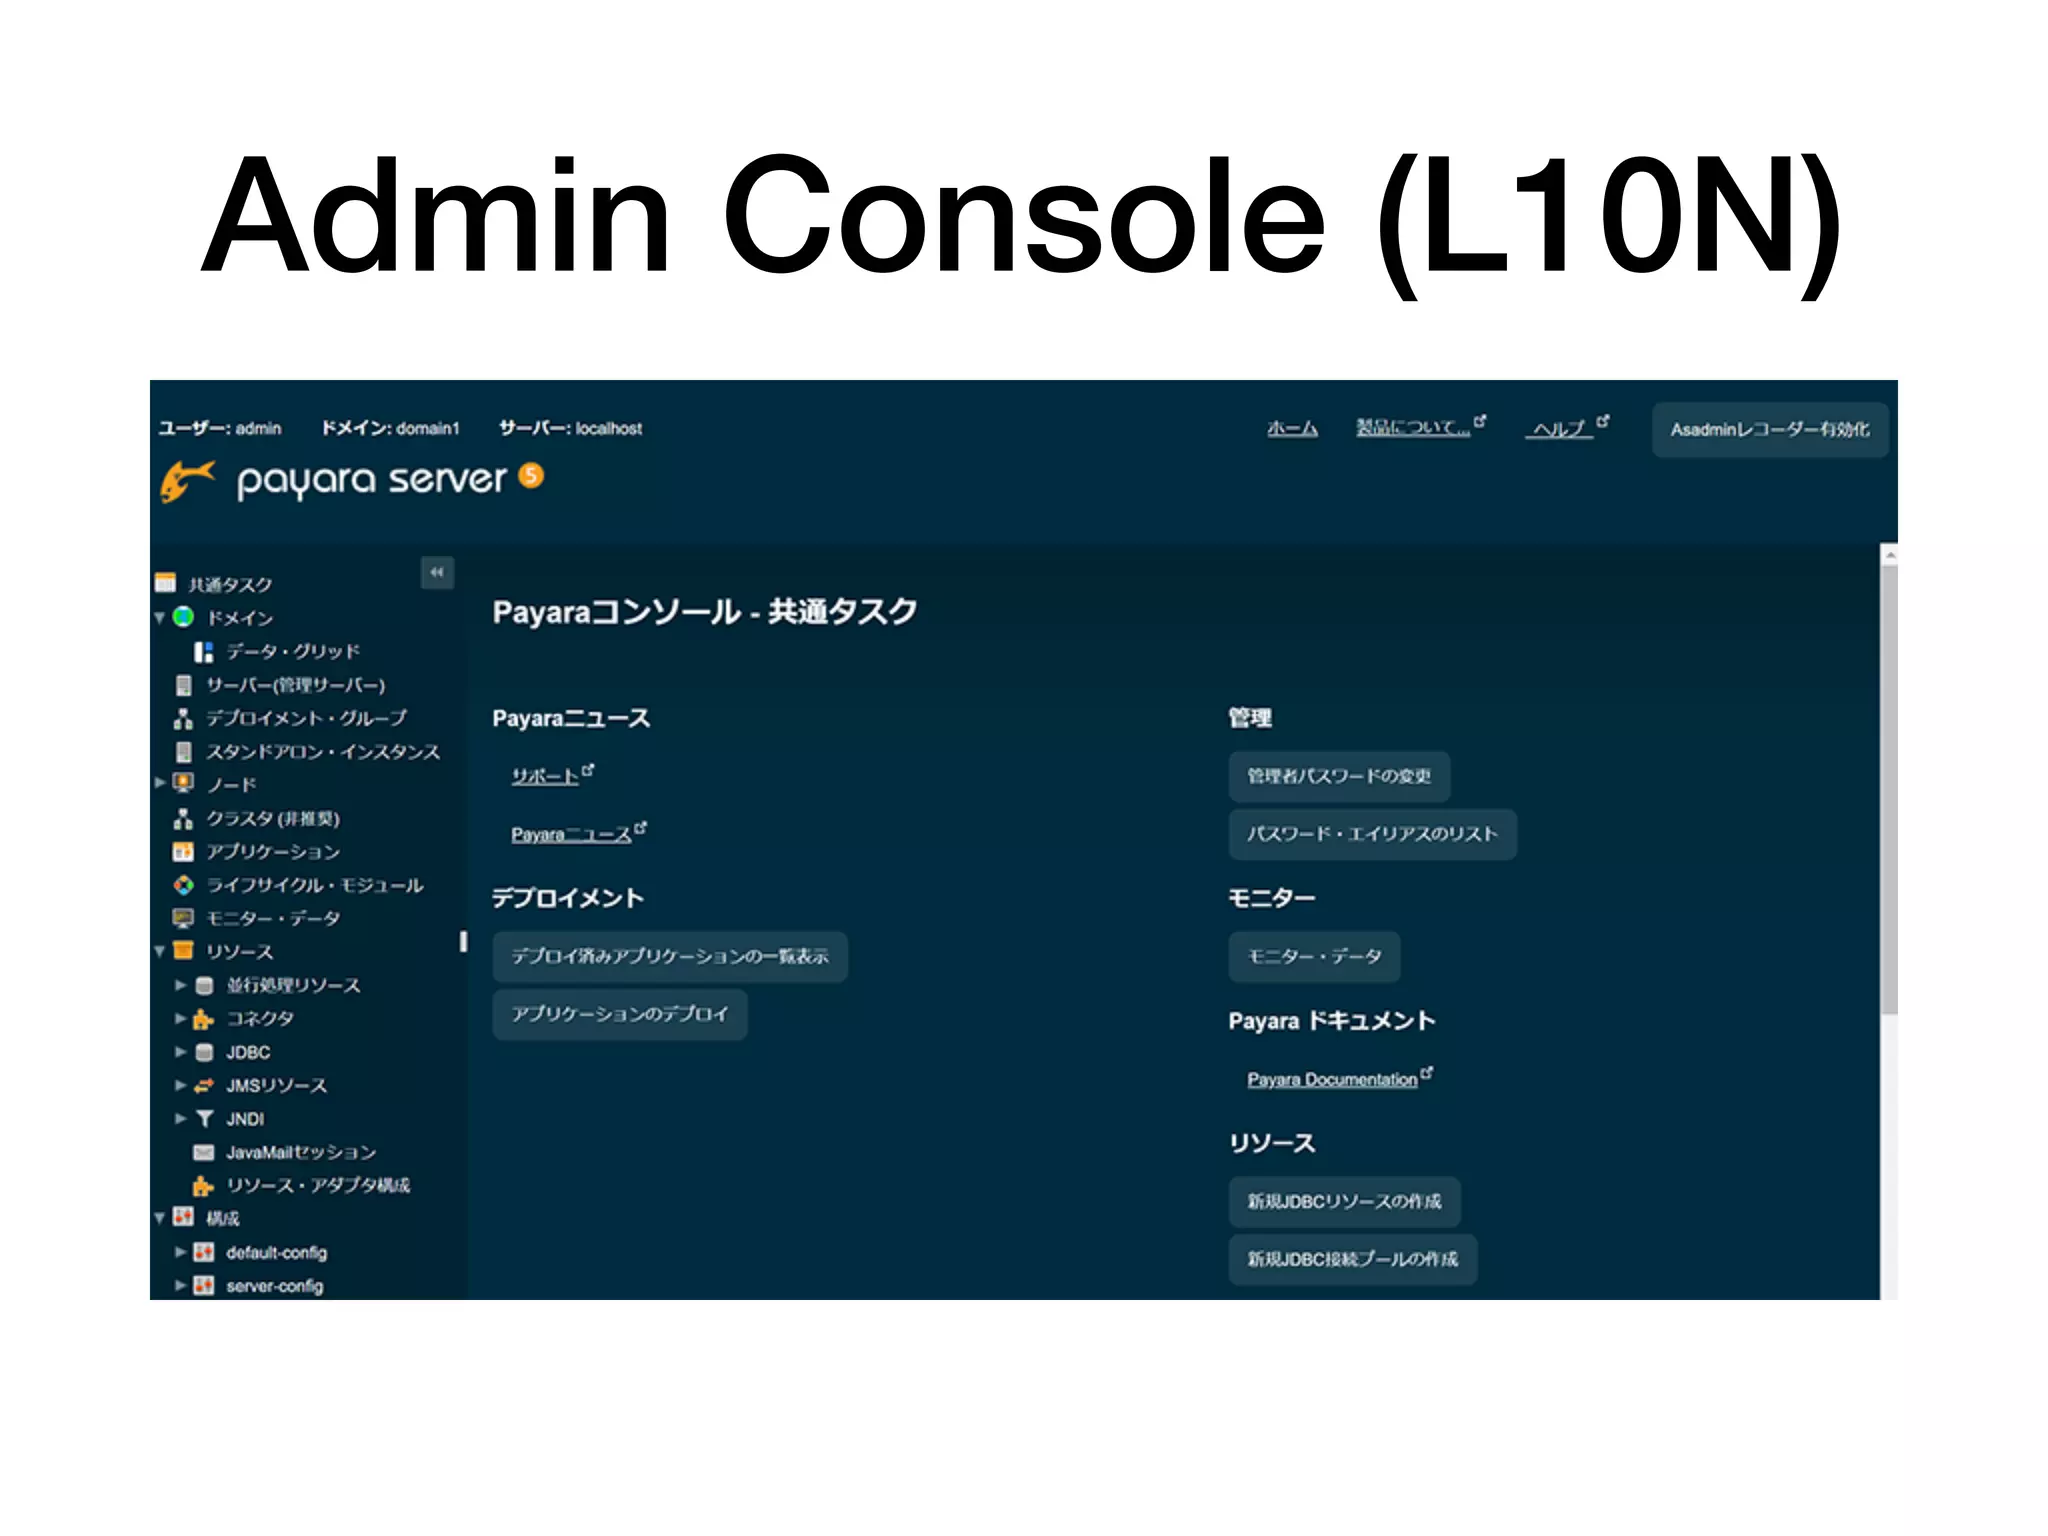
Task: Select スタンドアロン・インスタンス tree item text
Action: click(322, 751)
